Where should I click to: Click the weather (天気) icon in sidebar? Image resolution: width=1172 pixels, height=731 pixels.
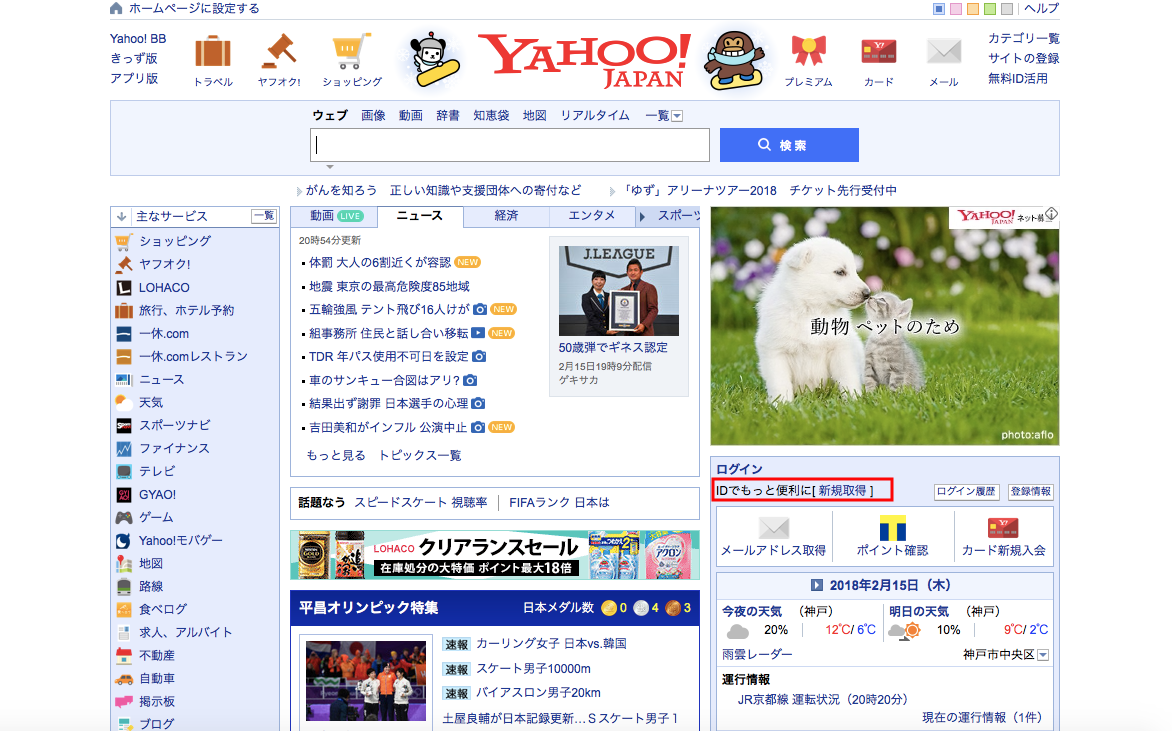coord(124,403)
